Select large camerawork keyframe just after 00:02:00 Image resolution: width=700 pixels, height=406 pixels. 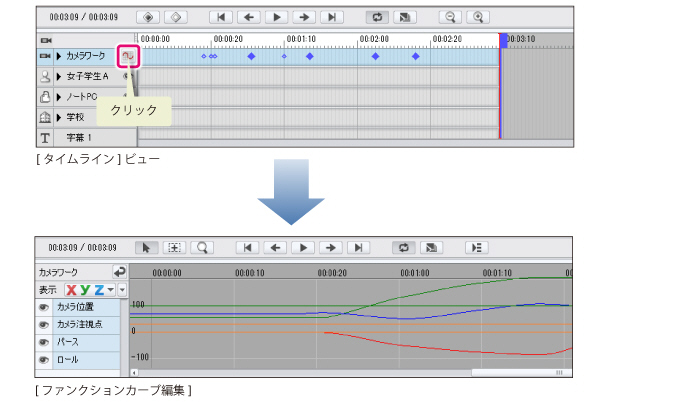(x=375, y=56)
